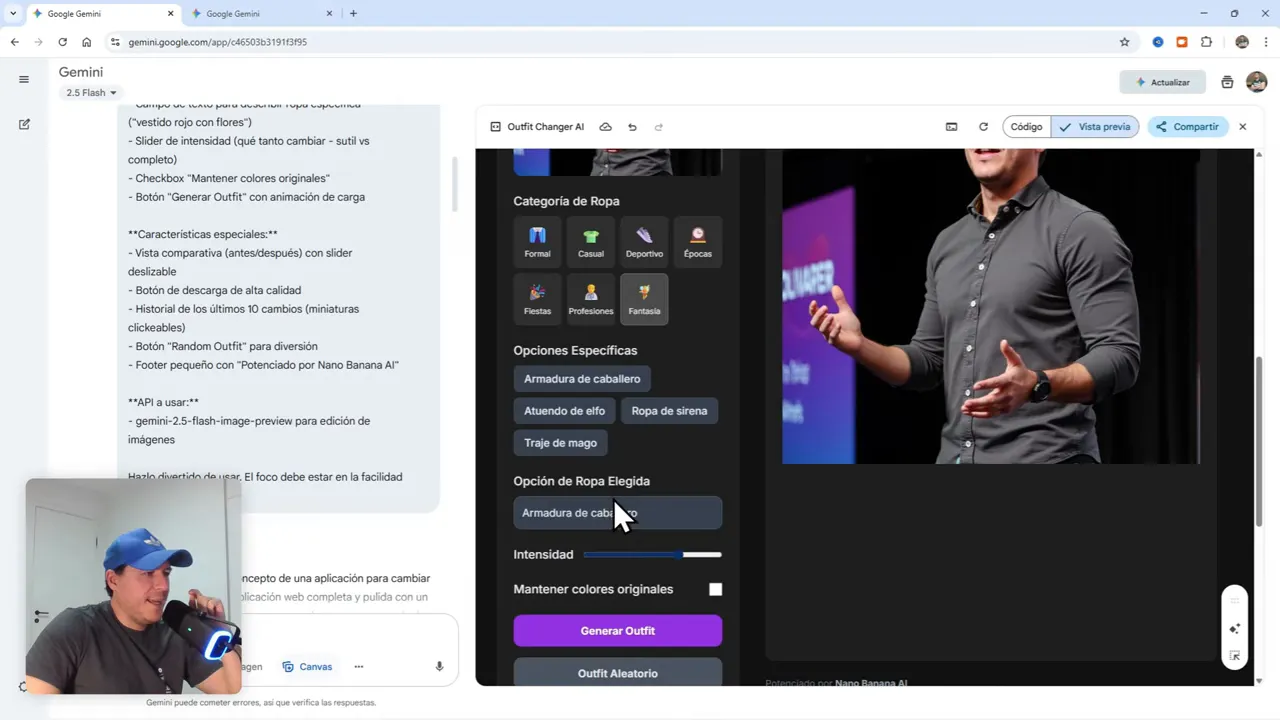
Task: Open the Gemini 2.5 Flash model dropdown
Action: click(x=90, y=92)
